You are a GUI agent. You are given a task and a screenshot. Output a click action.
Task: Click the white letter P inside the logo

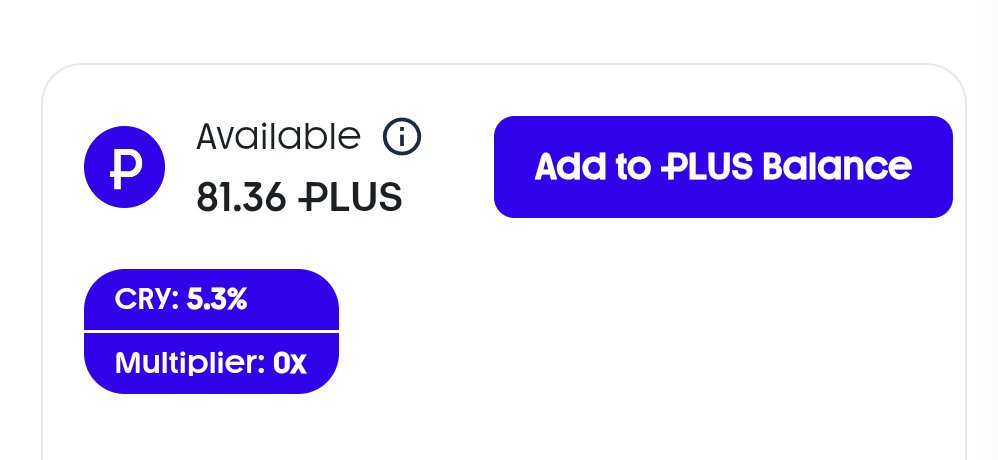[x=125, y=167]
